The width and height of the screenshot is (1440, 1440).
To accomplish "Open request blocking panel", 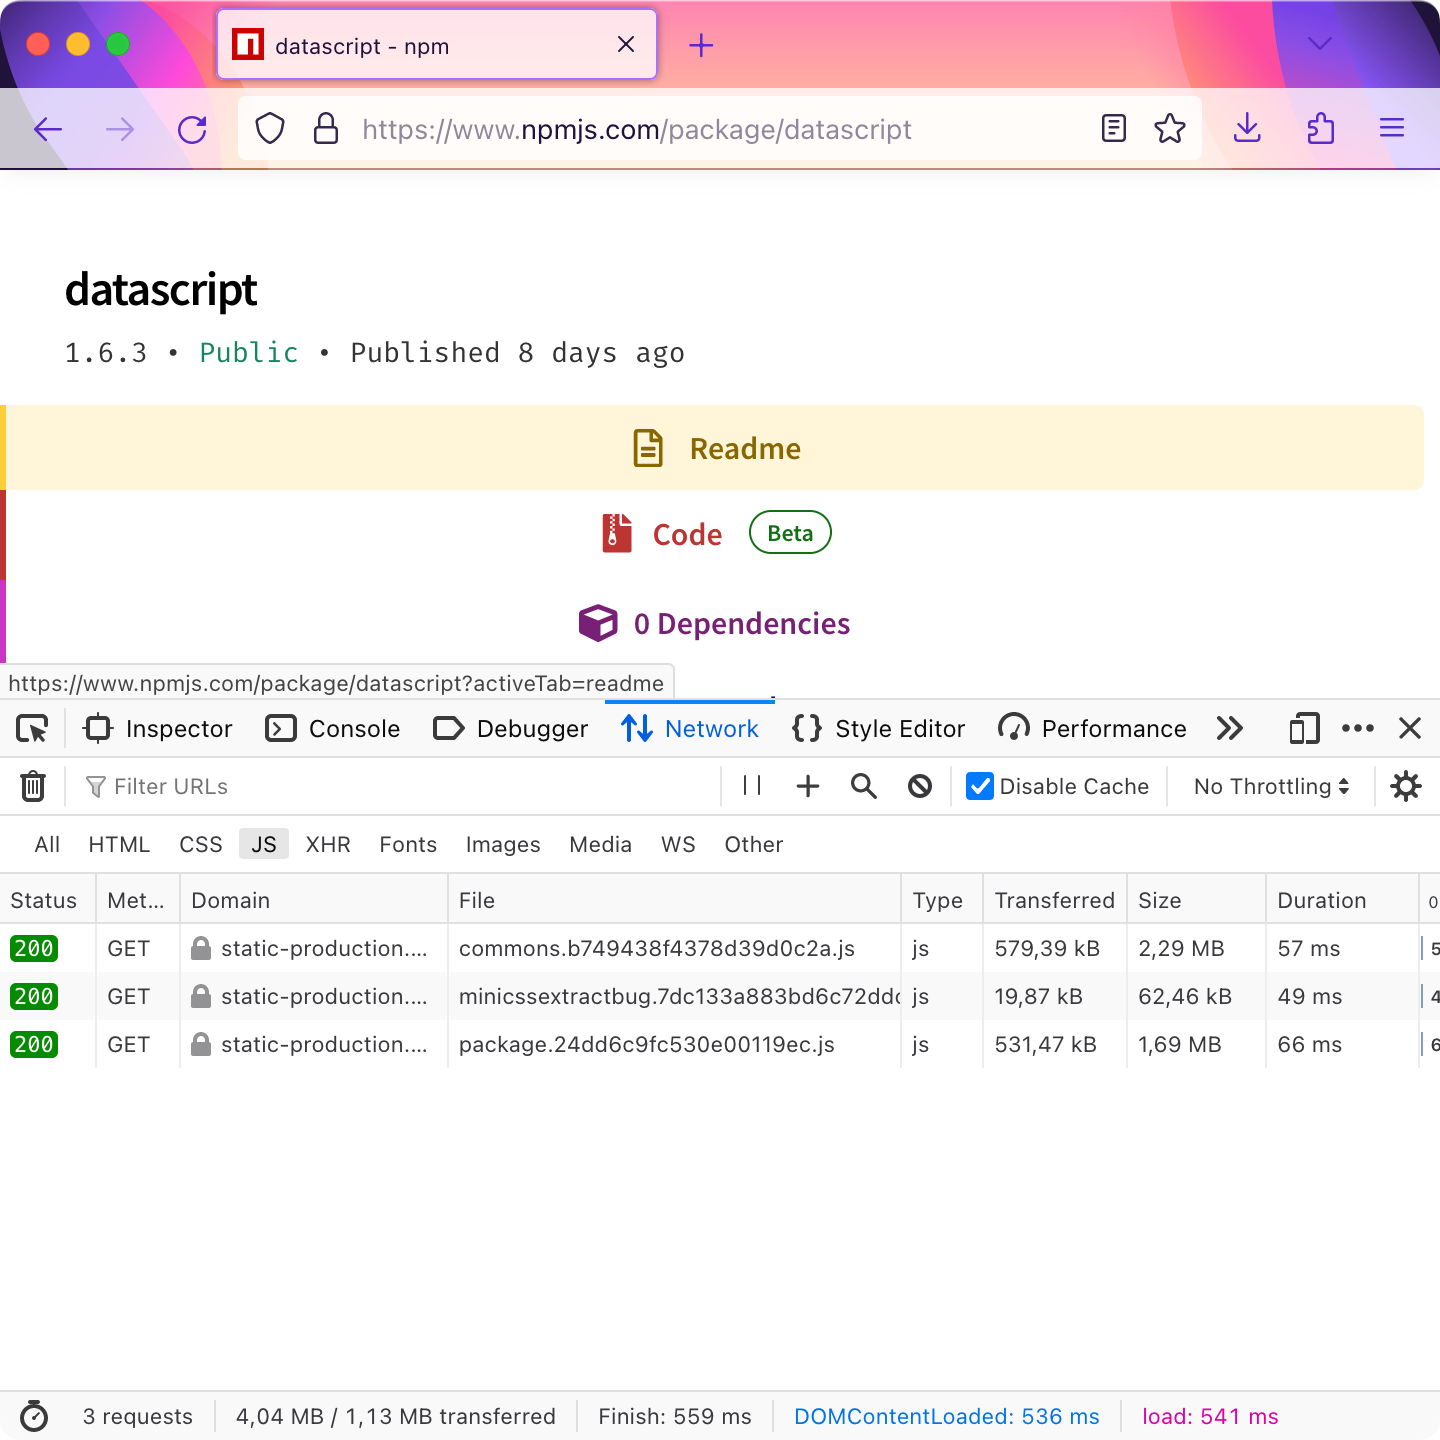I will tap(919, 786).
